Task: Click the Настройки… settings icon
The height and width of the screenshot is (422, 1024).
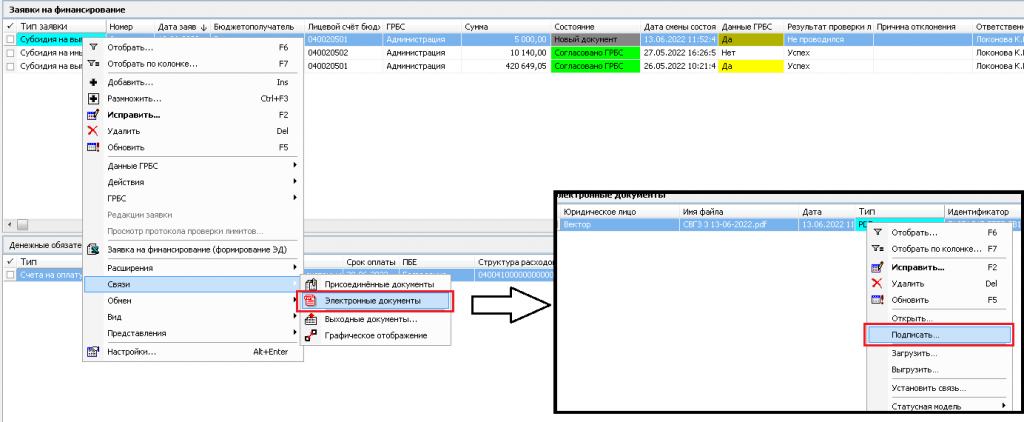Action: click(x=94, y=351)
